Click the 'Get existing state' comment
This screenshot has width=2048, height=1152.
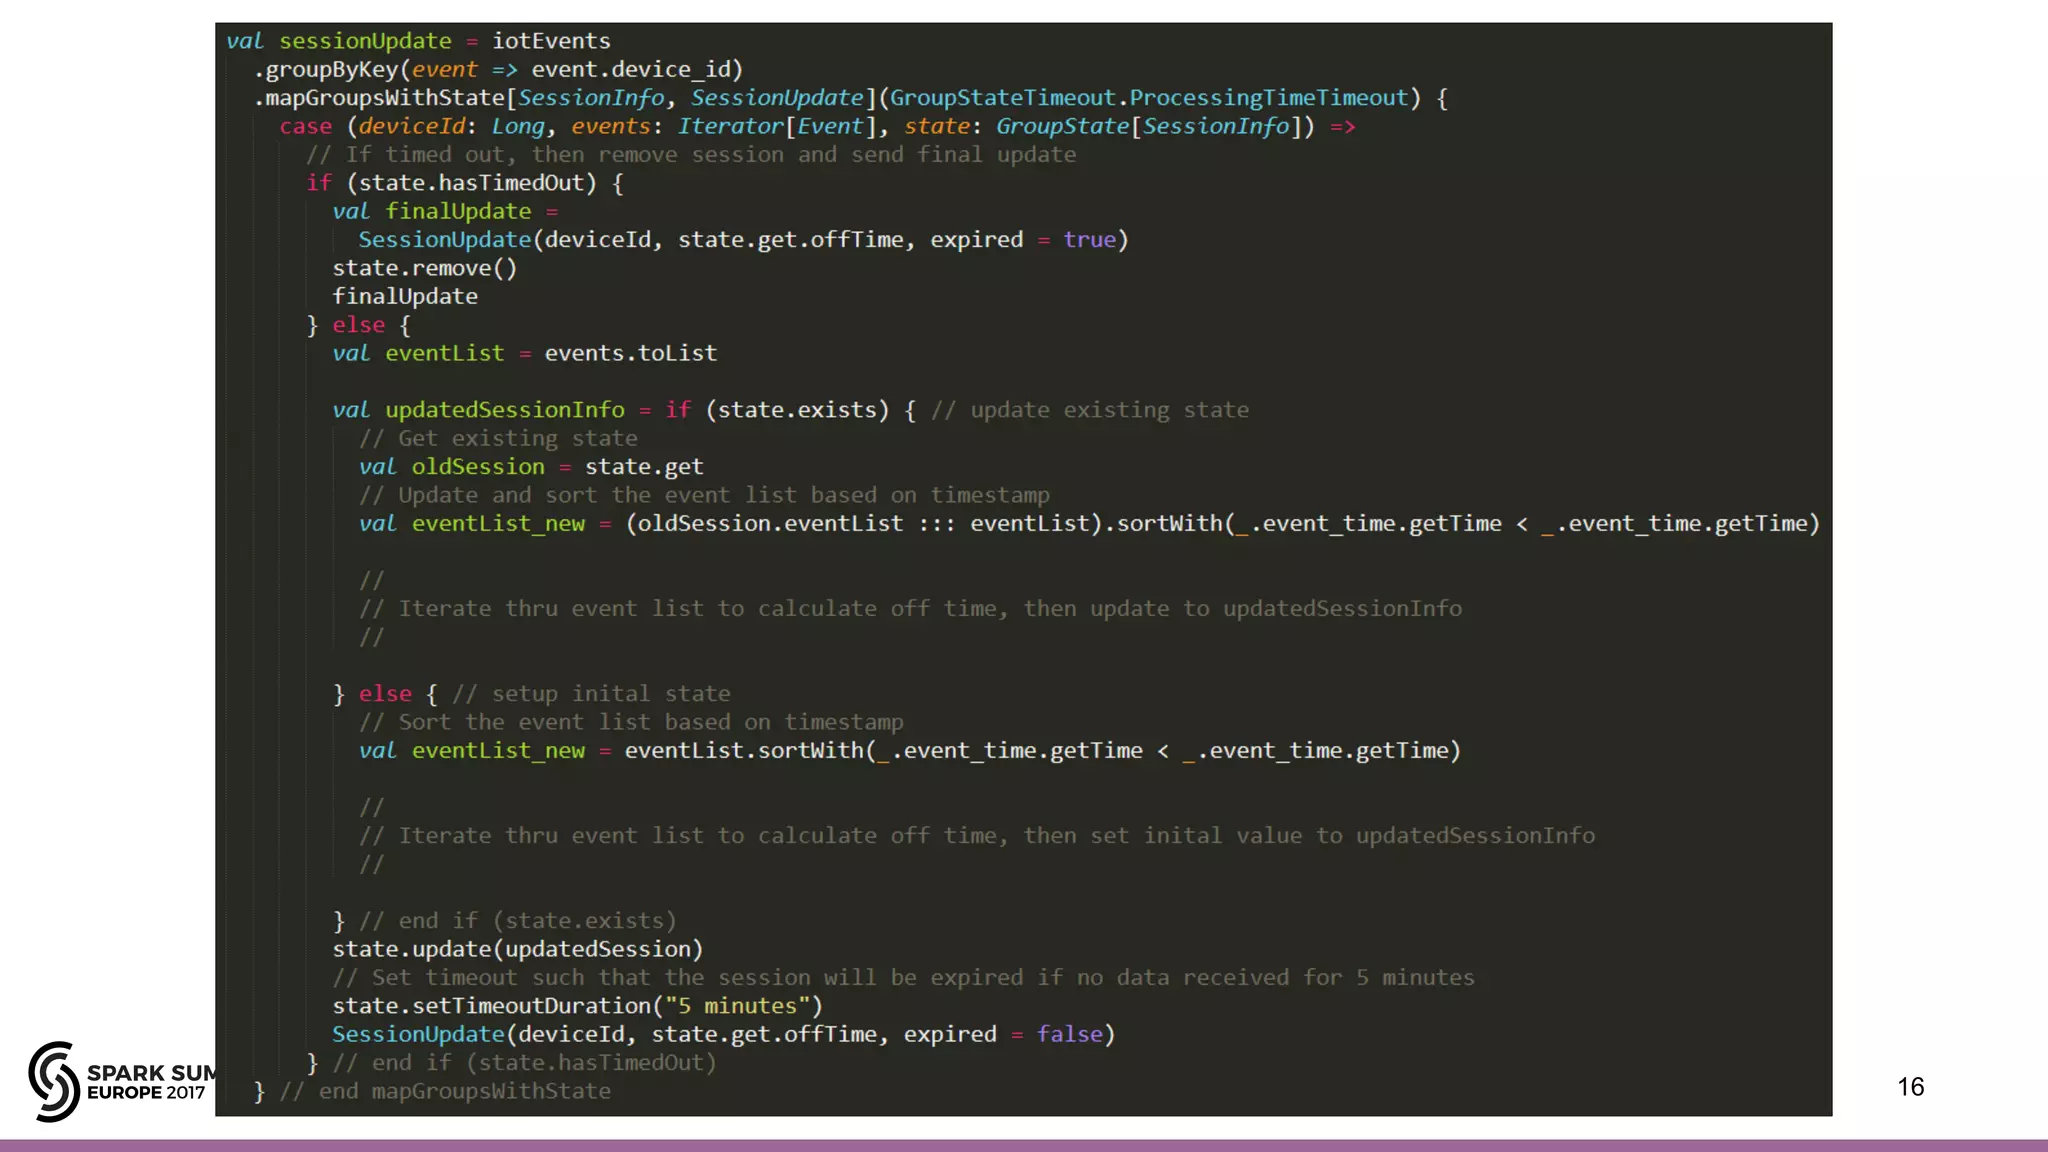pos(498,439)
